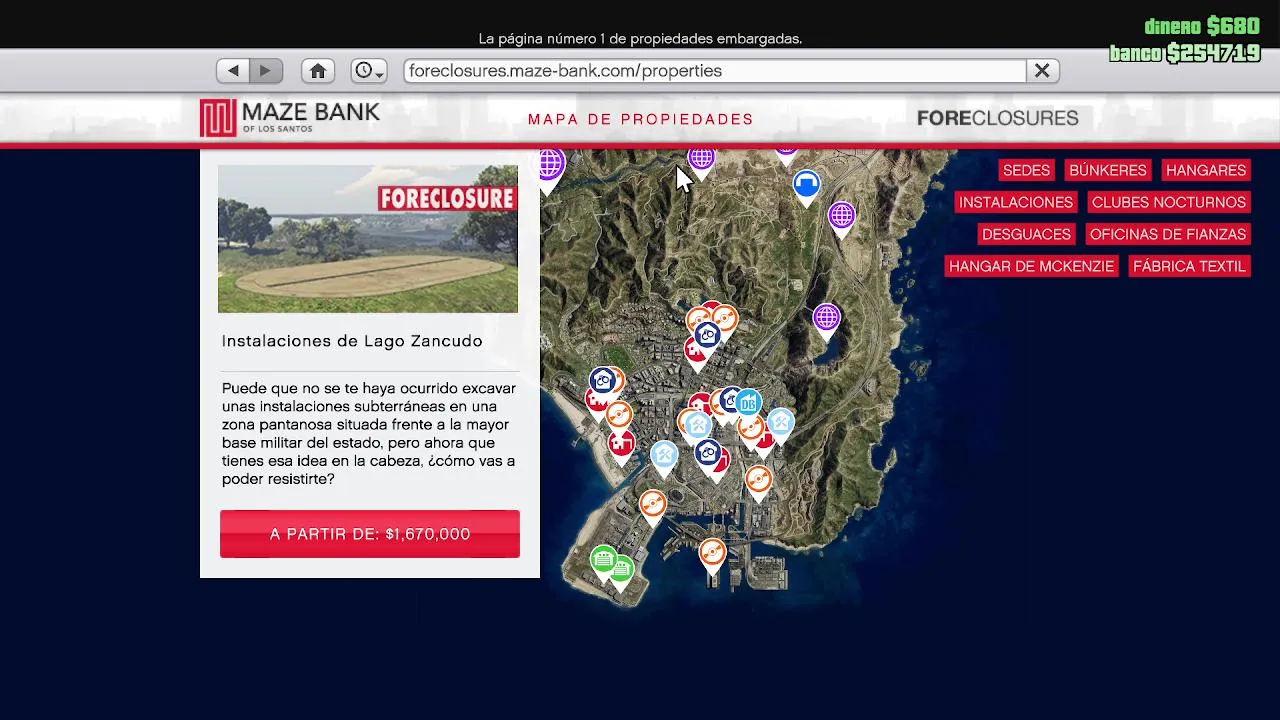Select the orange nightclub pin on the docks pier
This screenshot has width=1280, height=720.
pos(712,554)
